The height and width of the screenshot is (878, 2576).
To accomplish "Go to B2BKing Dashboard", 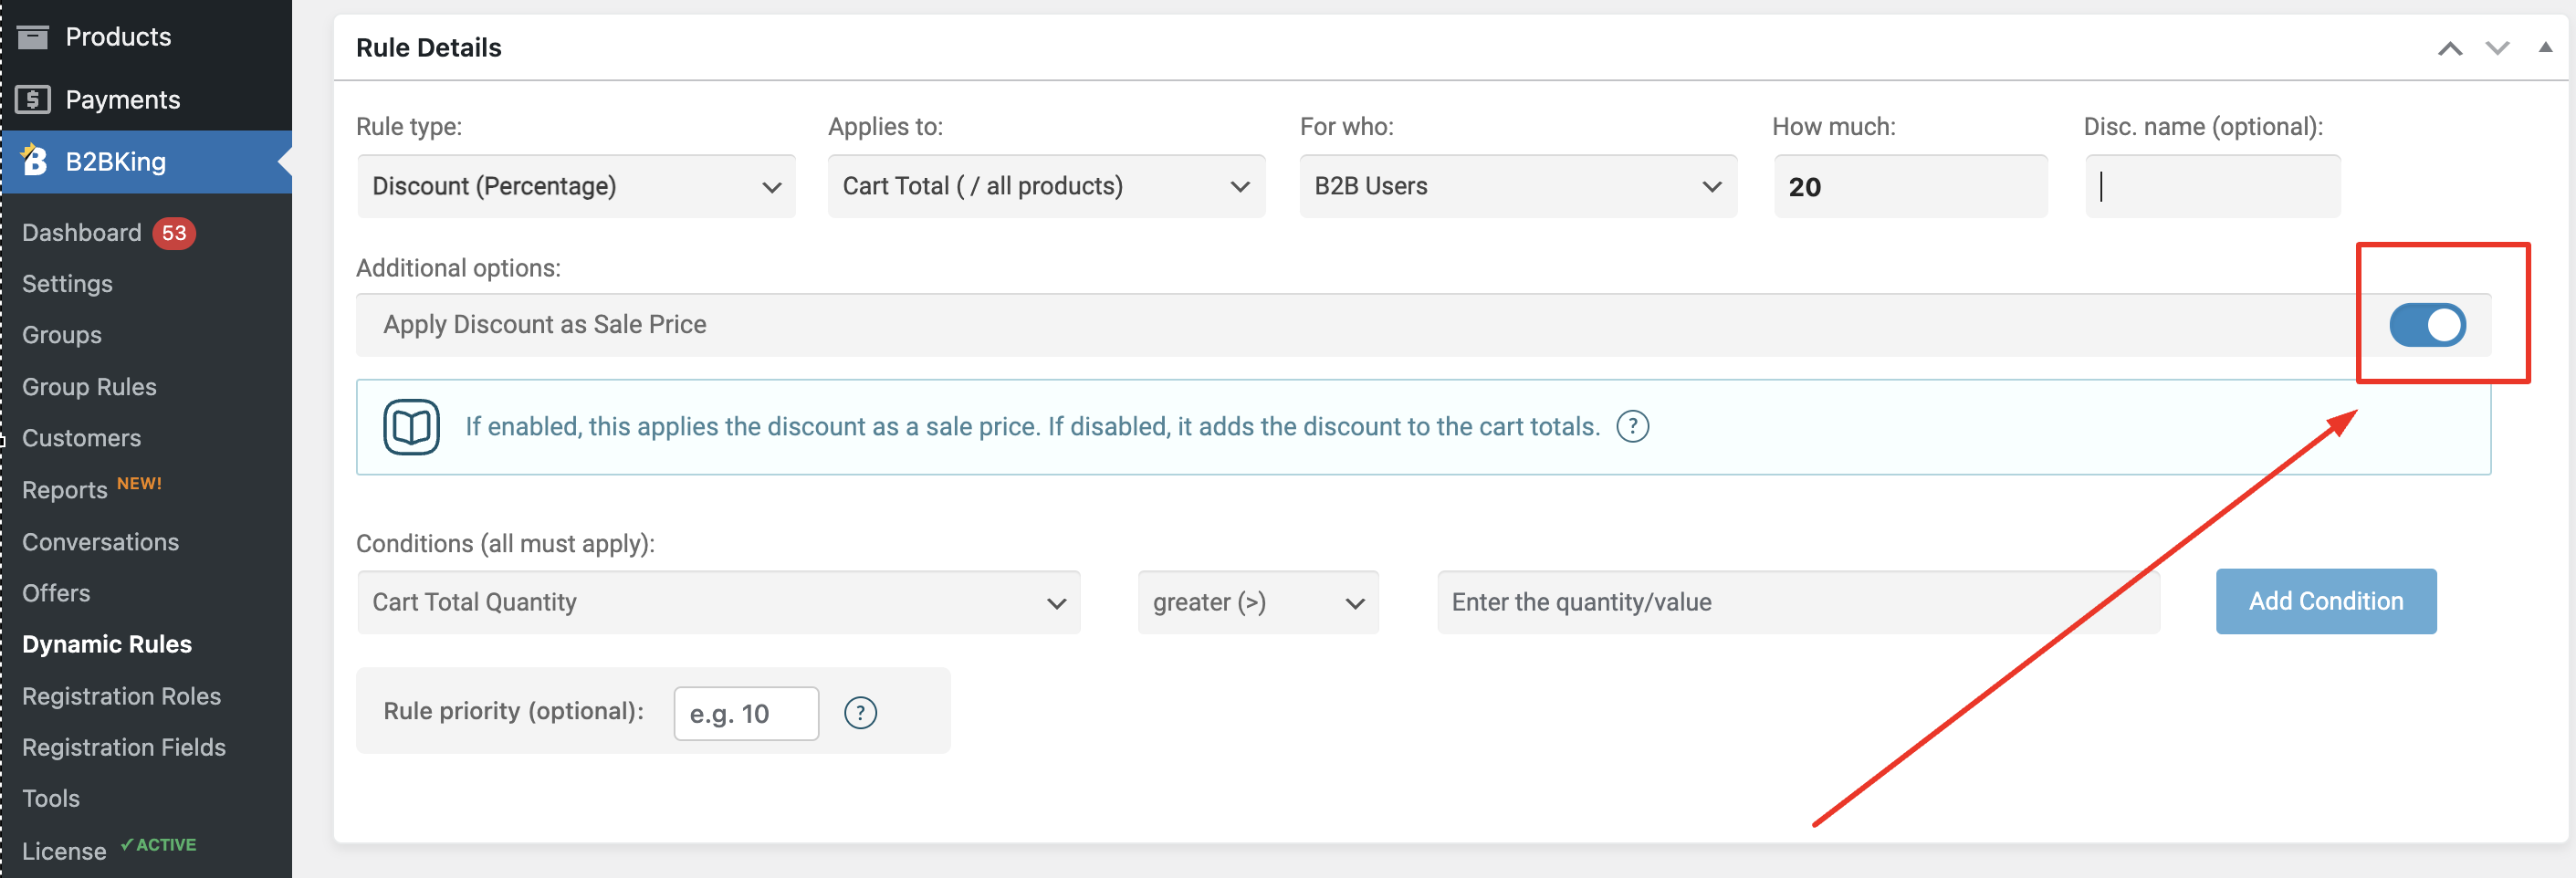I will point(82,233).
